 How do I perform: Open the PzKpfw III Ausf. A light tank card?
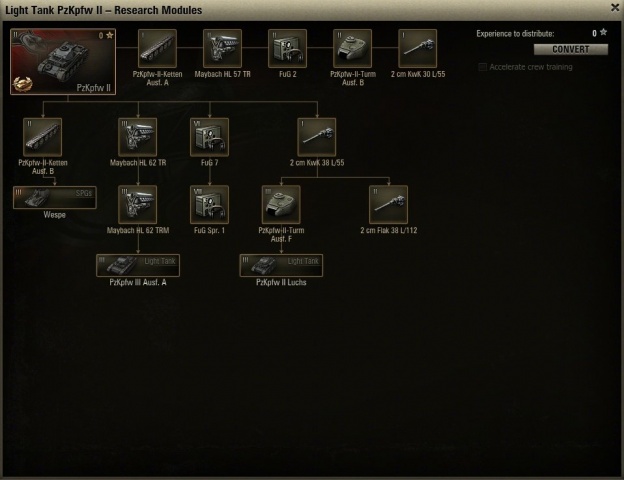tap(138, 265)
